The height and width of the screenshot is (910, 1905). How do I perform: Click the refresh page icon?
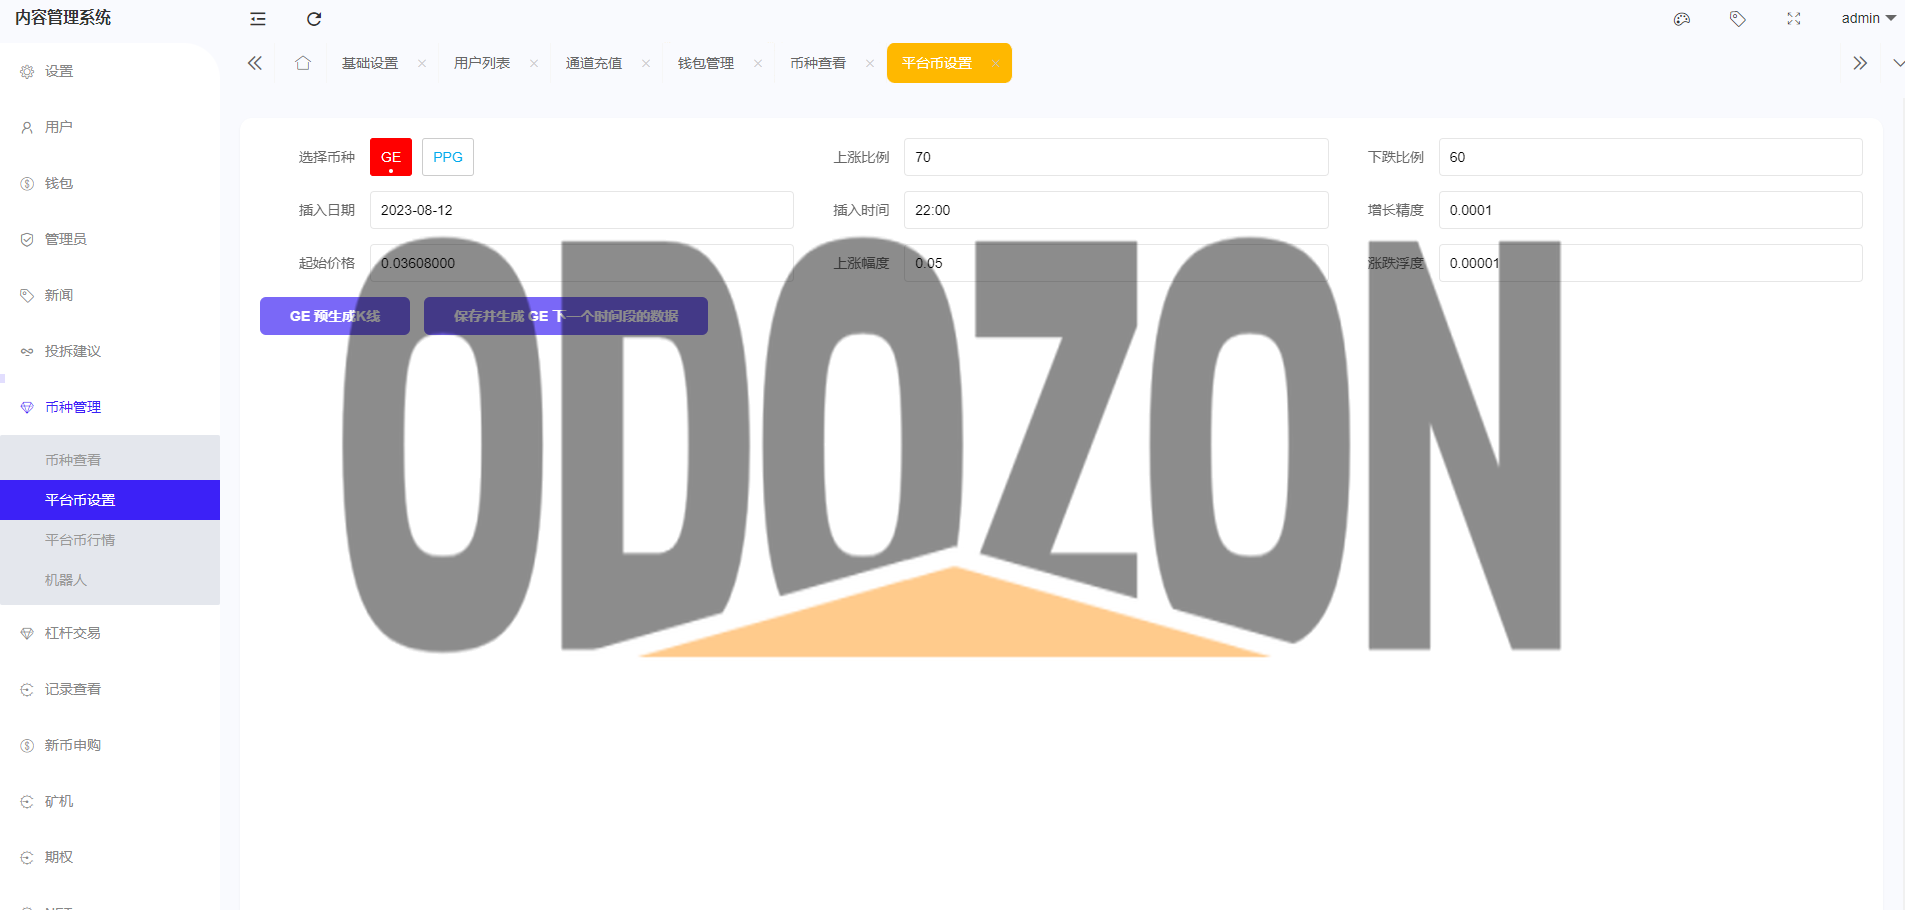coord(314,19)
